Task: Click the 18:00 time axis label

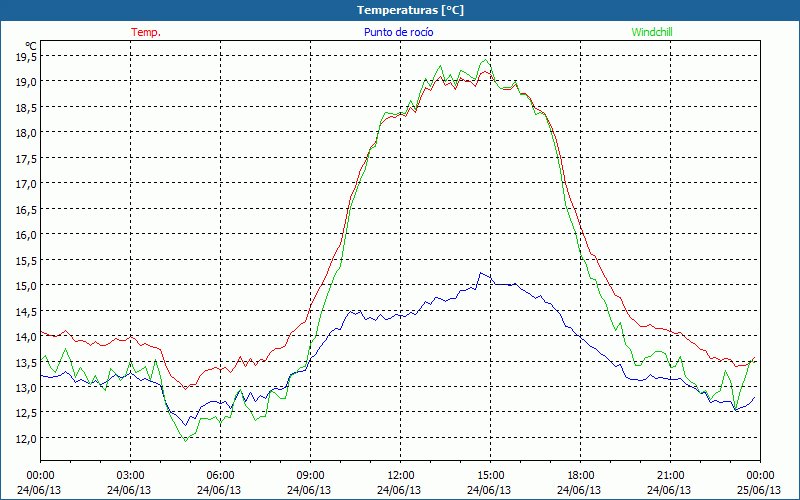Action: click(x=581, y=476)
